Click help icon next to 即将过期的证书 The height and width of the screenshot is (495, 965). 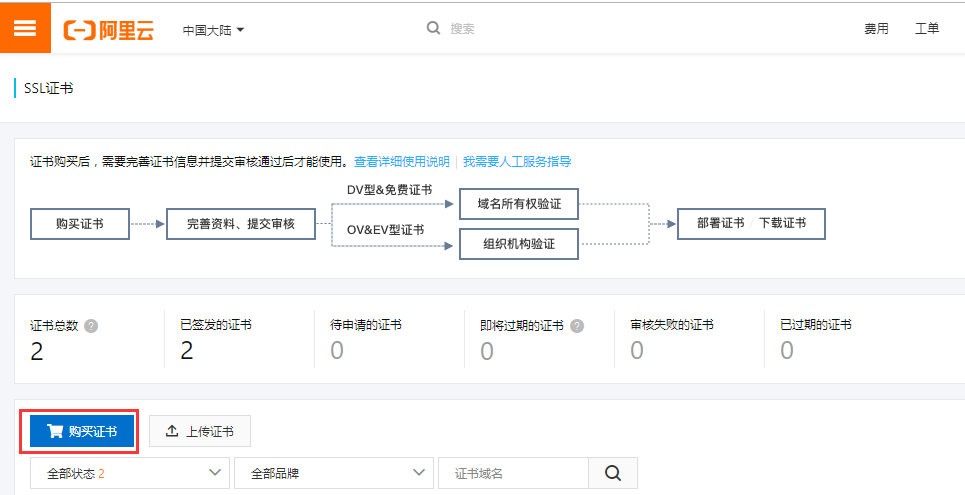[577, 326]
